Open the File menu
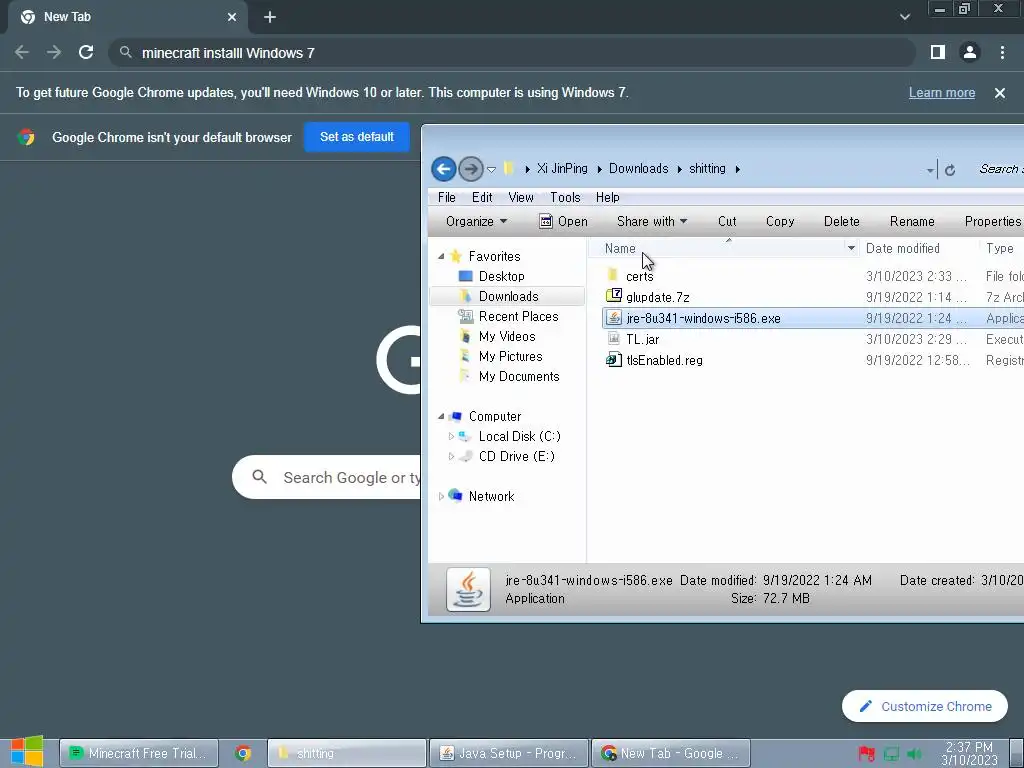Image resolution: width=1024 pixels, height=768 pixels. coord(447,197)
